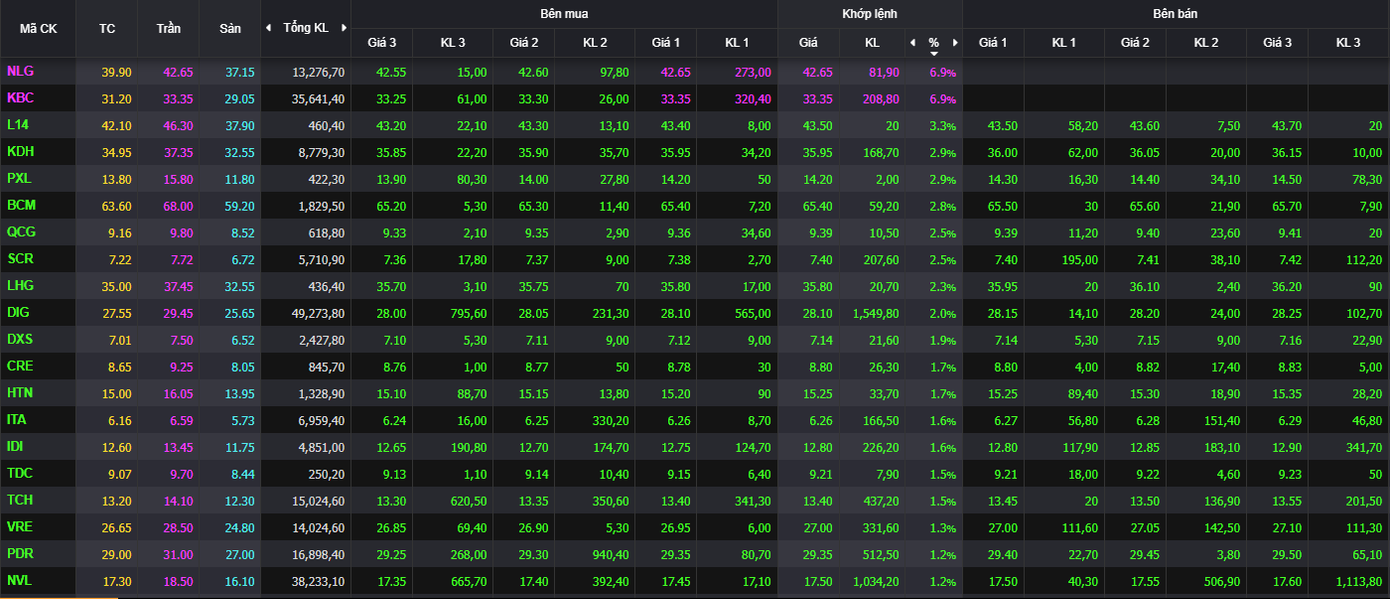Screen dimensions: 1390x599
Task: Click the TC column header
Action: pos(107,28)
